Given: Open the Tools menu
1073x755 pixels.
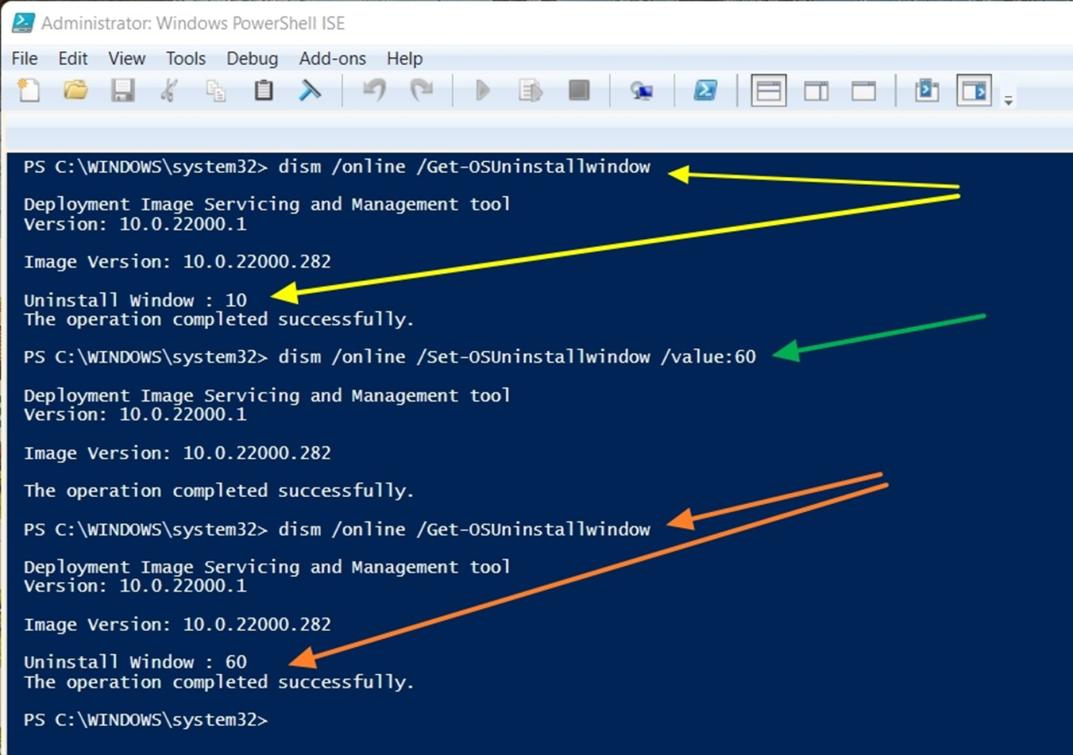Looking at the screenshot, I should (x=186, y=59).
